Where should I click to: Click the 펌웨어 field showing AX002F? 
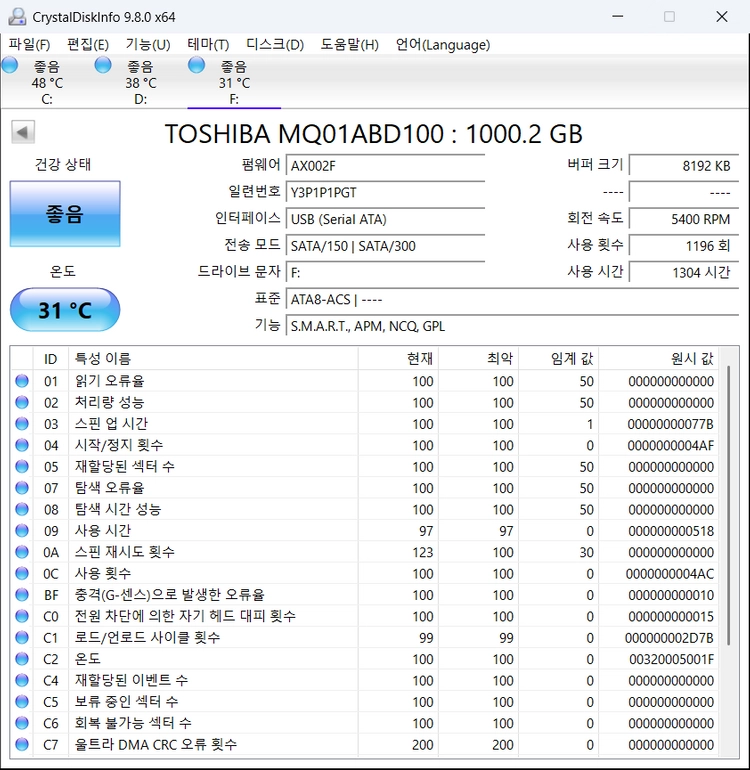(x=386, y=165)
